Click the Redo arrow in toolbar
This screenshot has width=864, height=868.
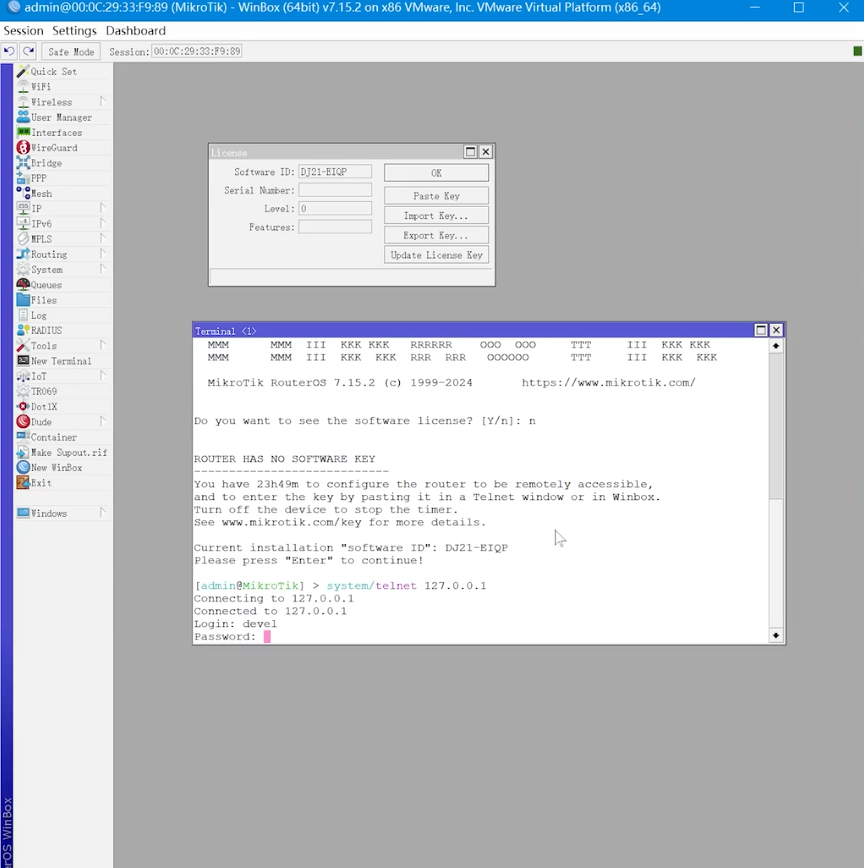pyautogui.click(x=28, y=51)
